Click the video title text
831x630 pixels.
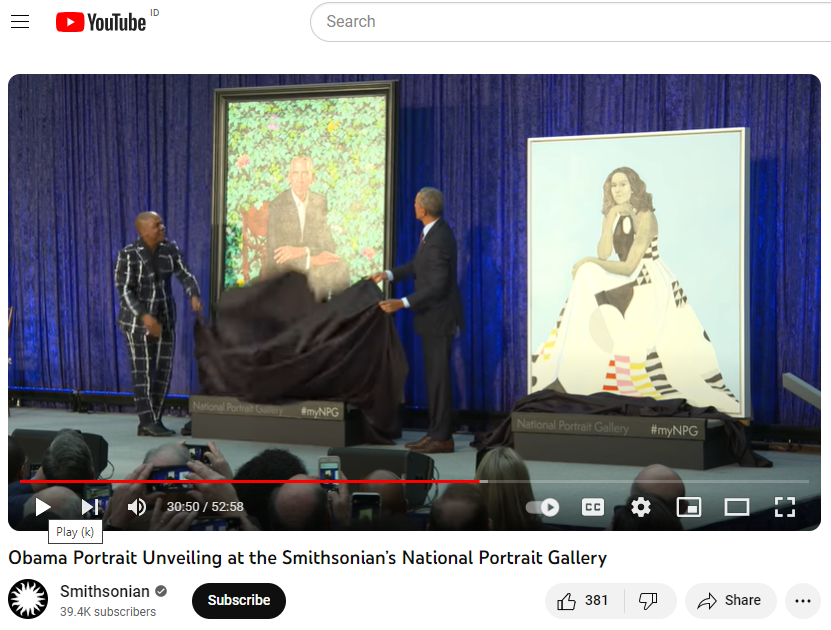pyautogui.click(x=307, y=558)
